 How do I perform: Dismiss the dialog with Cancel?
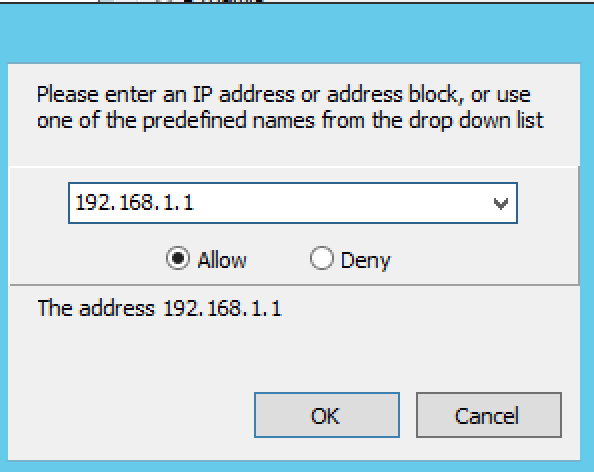click(489, 415)
